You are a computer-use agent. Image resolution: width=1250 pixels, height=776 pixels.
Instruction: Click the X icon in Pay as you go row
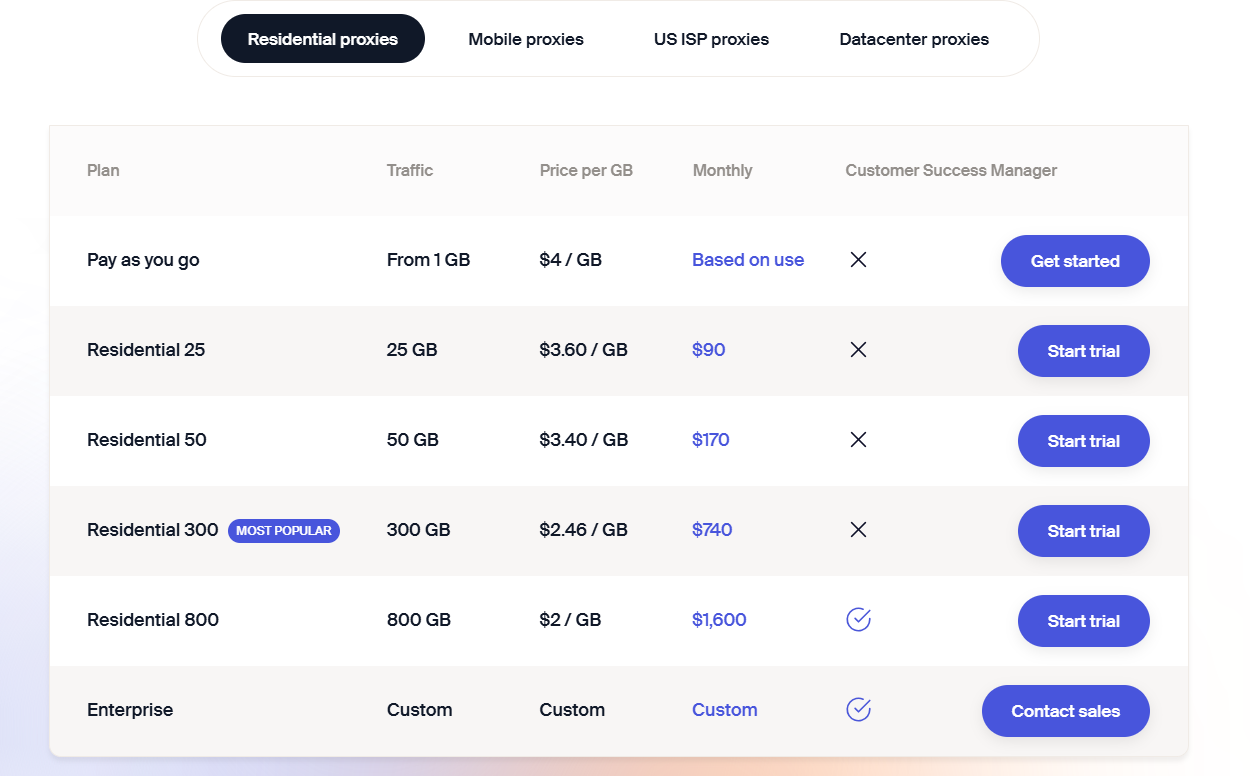(x=858, y=260)
